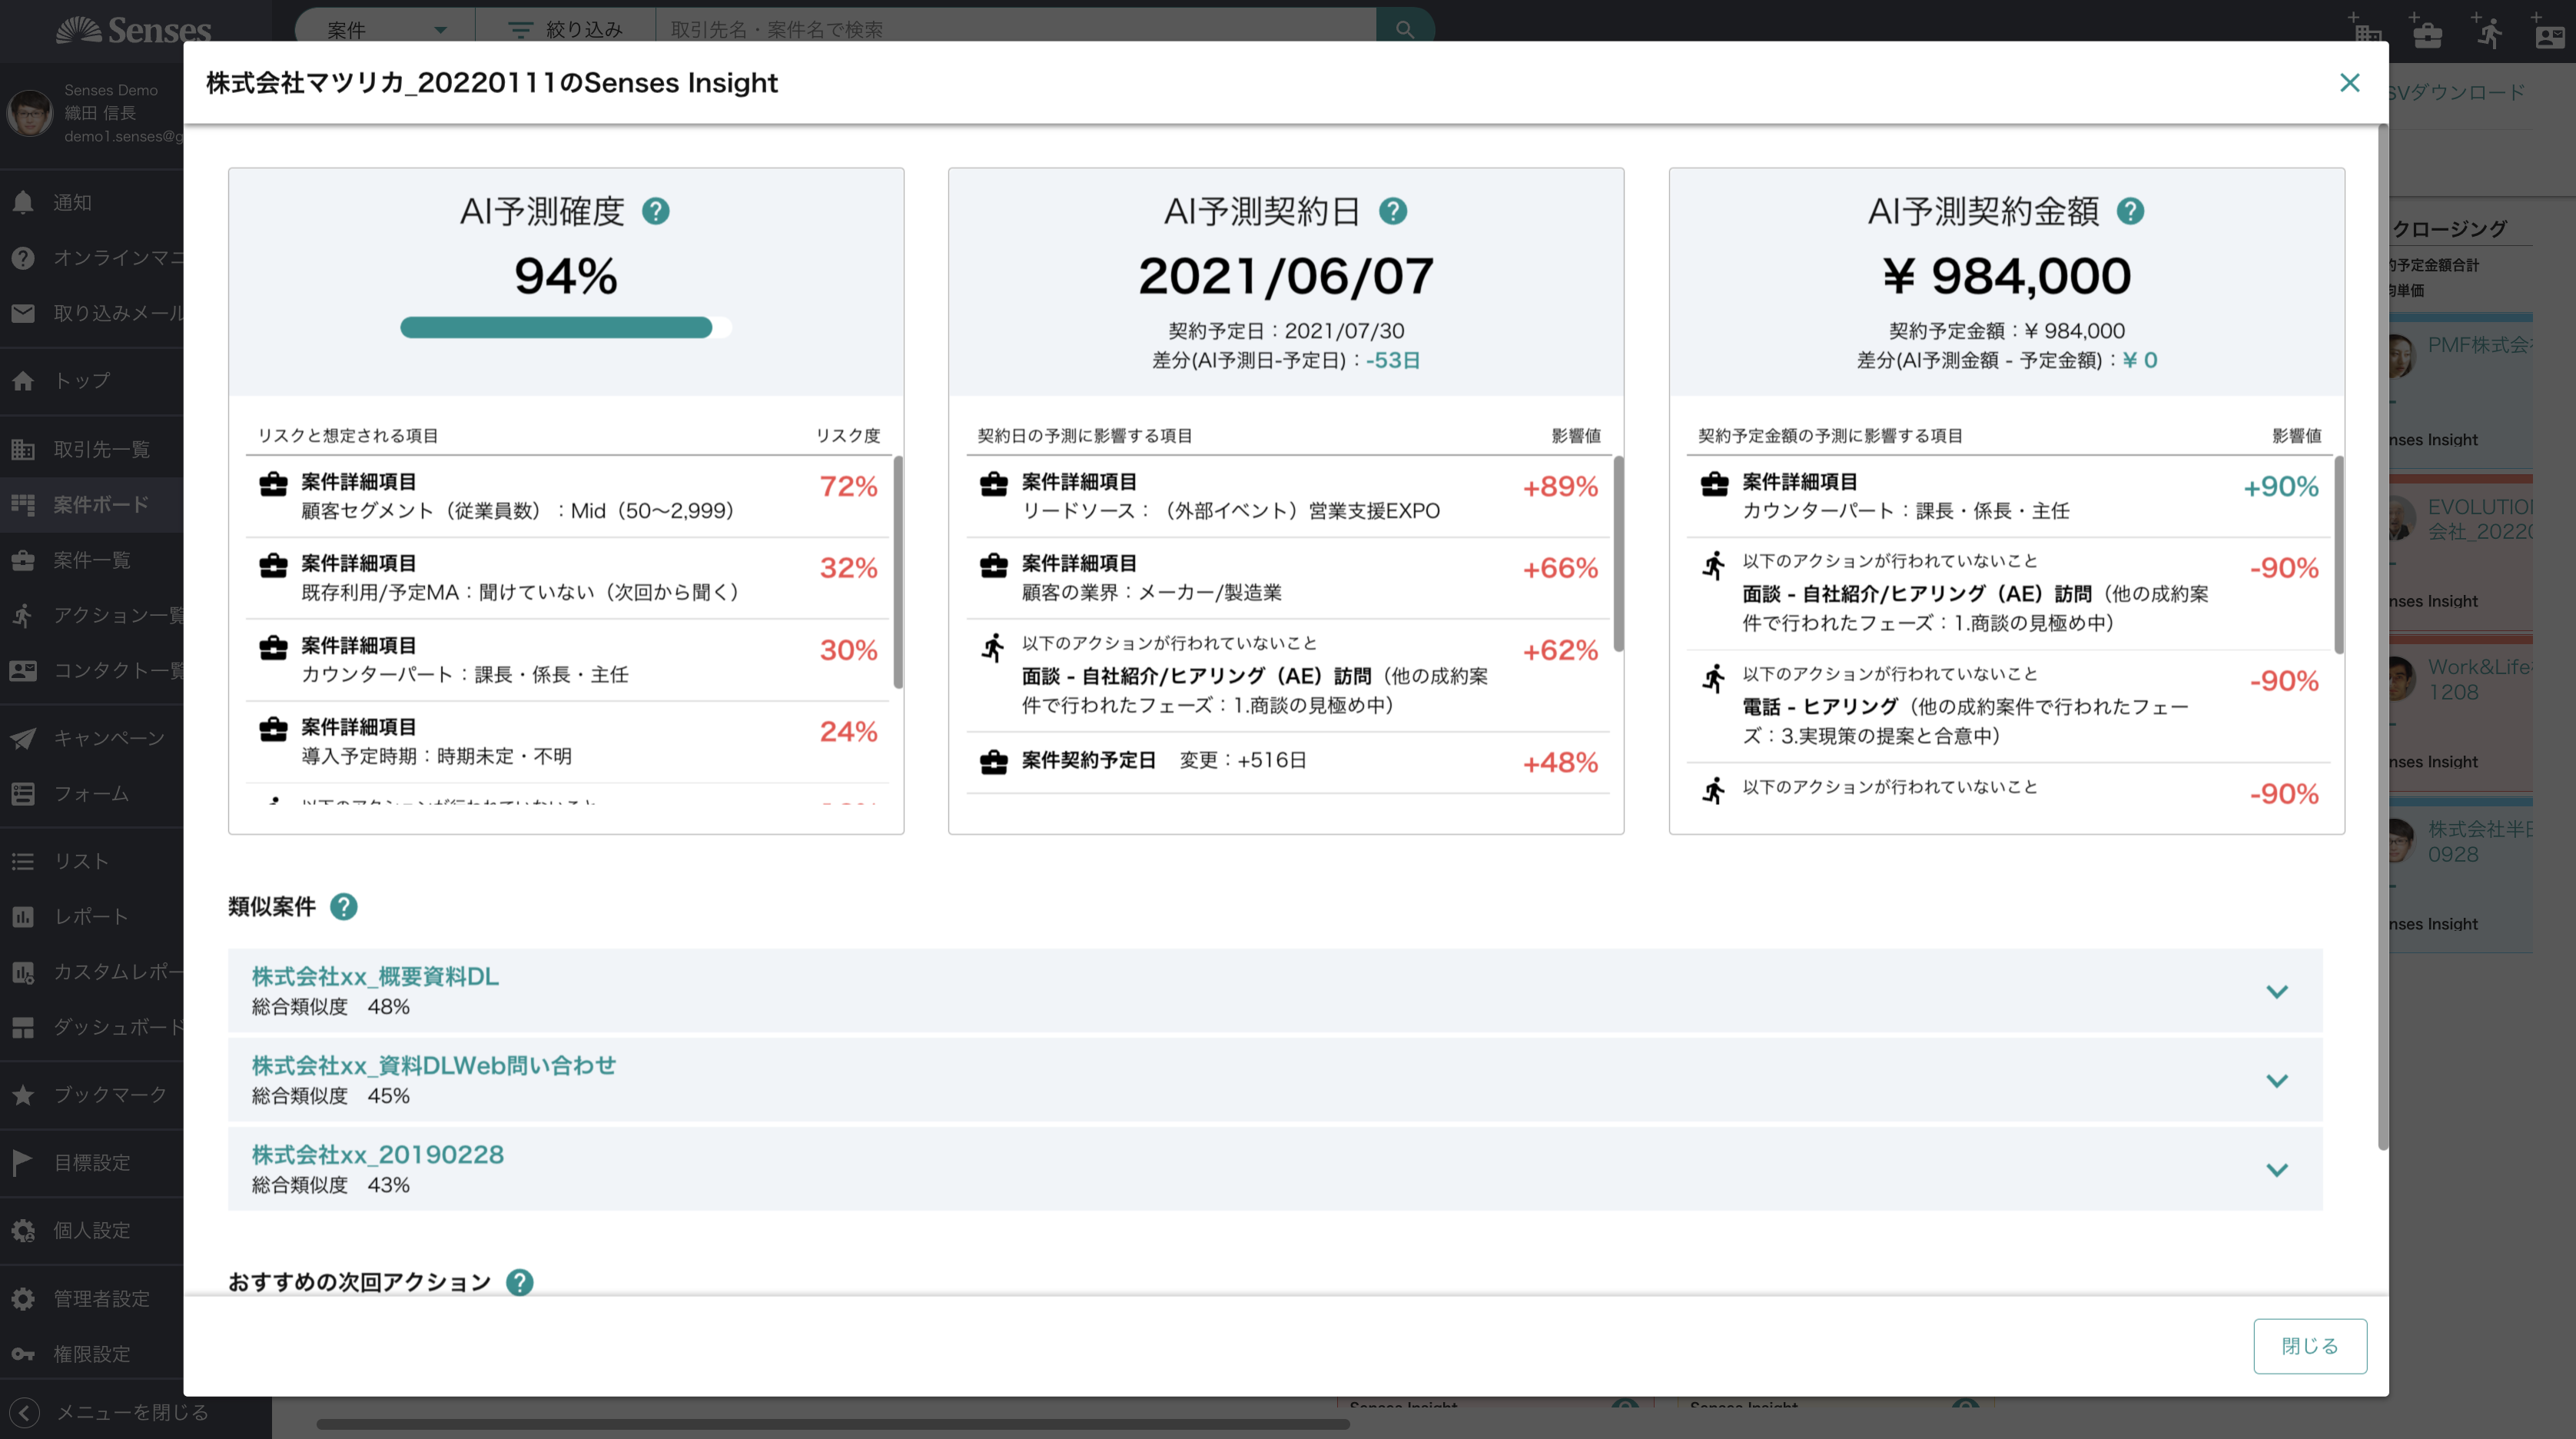Click the scrollbar in the risk items list
Image resolution: width=2576 pixels, height=1439 pixels.
[x=898, y=572]
